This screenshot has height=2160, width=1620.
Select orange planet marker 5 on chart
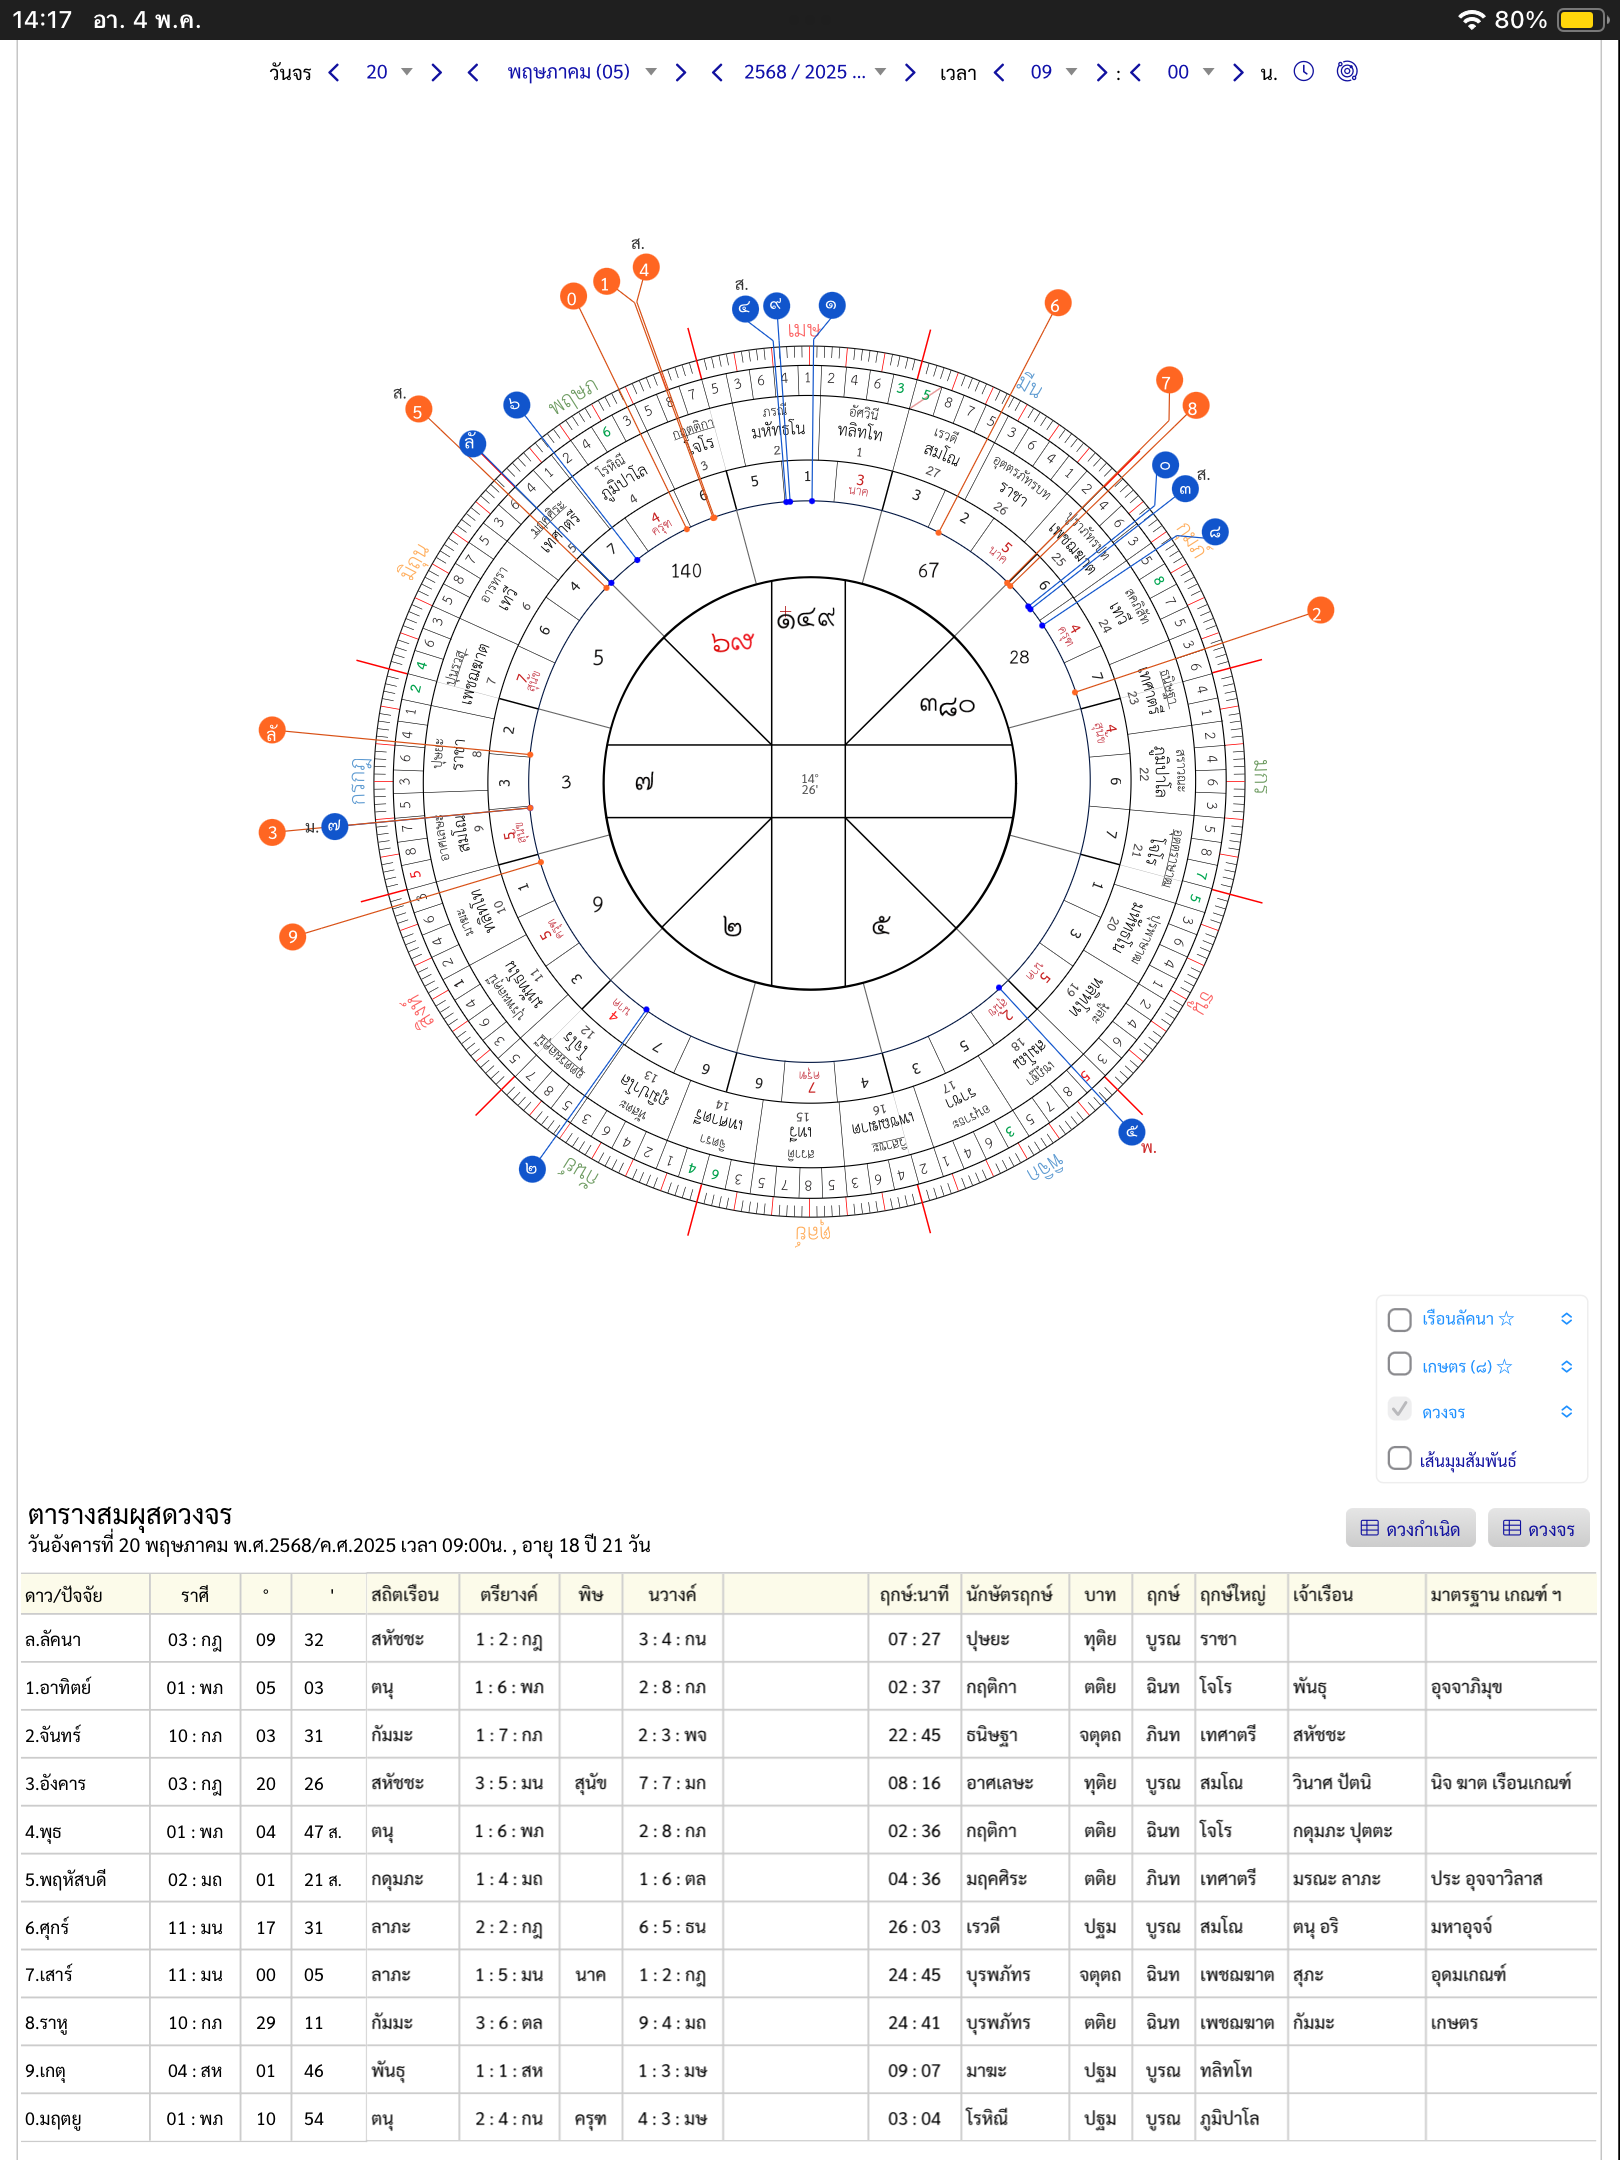coord(419,410)
